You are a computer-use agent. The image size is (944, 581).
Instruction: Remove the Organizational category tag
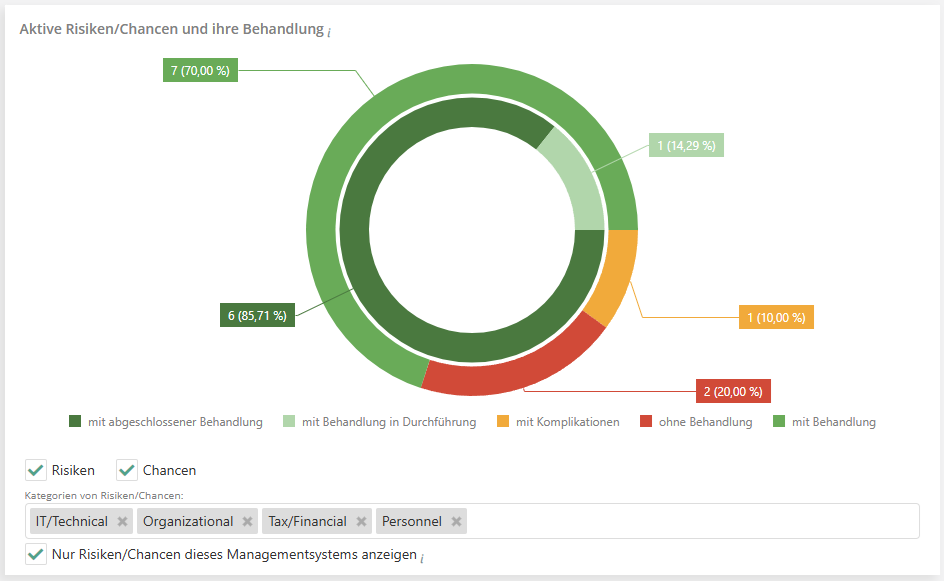(248, 521)
